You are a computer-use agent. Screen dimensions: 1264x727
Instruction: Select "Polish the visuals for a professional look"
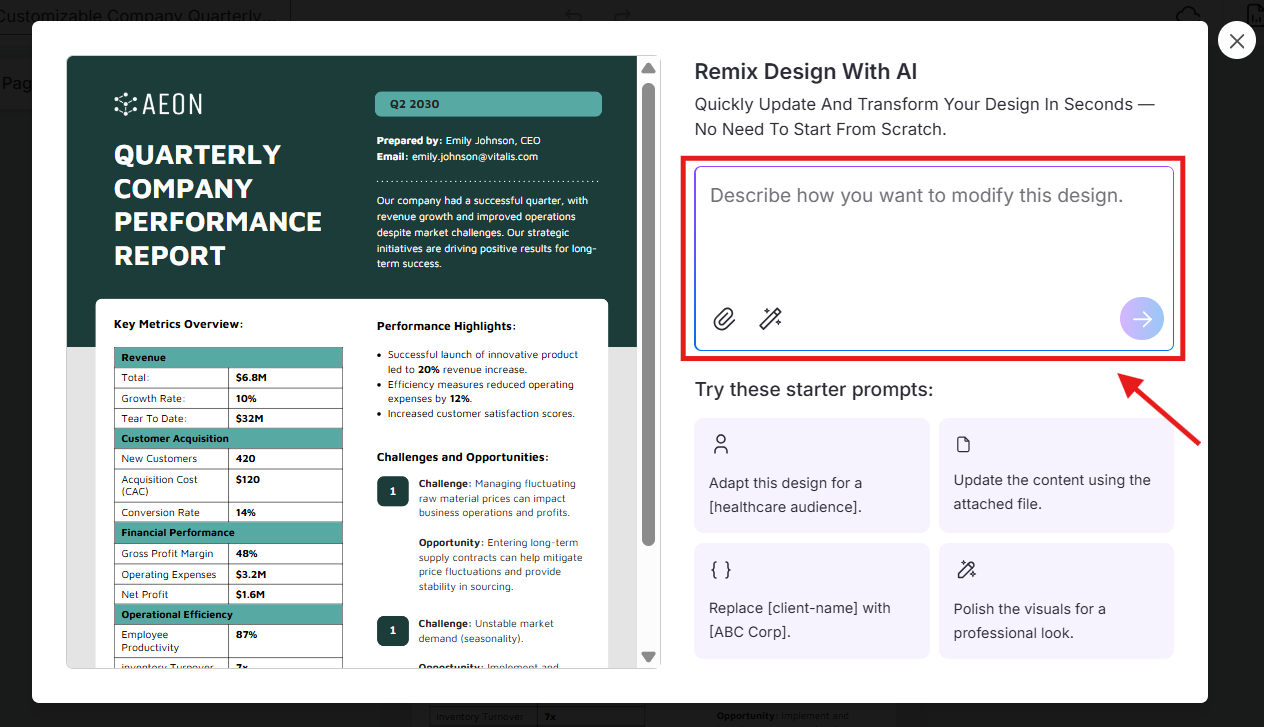(x=1055, y=600)
